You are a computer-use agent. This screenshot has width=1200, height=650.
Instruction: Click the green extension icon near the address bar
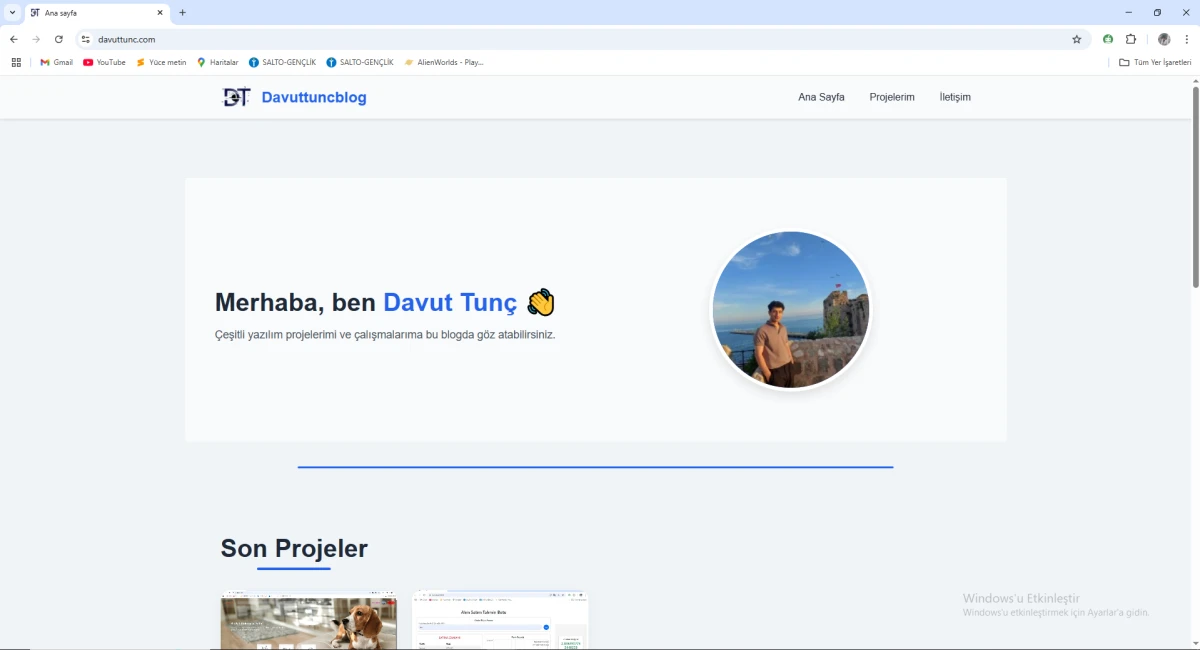tap(1107, 39)
